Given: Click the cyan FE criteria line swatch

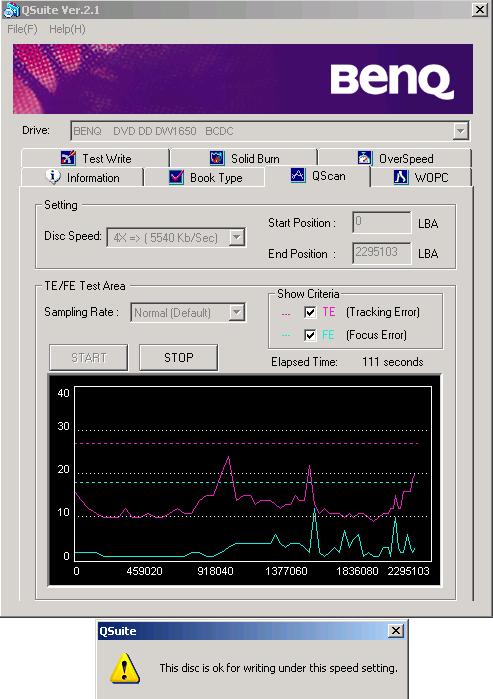Looking at the screenshot, I should [286, 336].
